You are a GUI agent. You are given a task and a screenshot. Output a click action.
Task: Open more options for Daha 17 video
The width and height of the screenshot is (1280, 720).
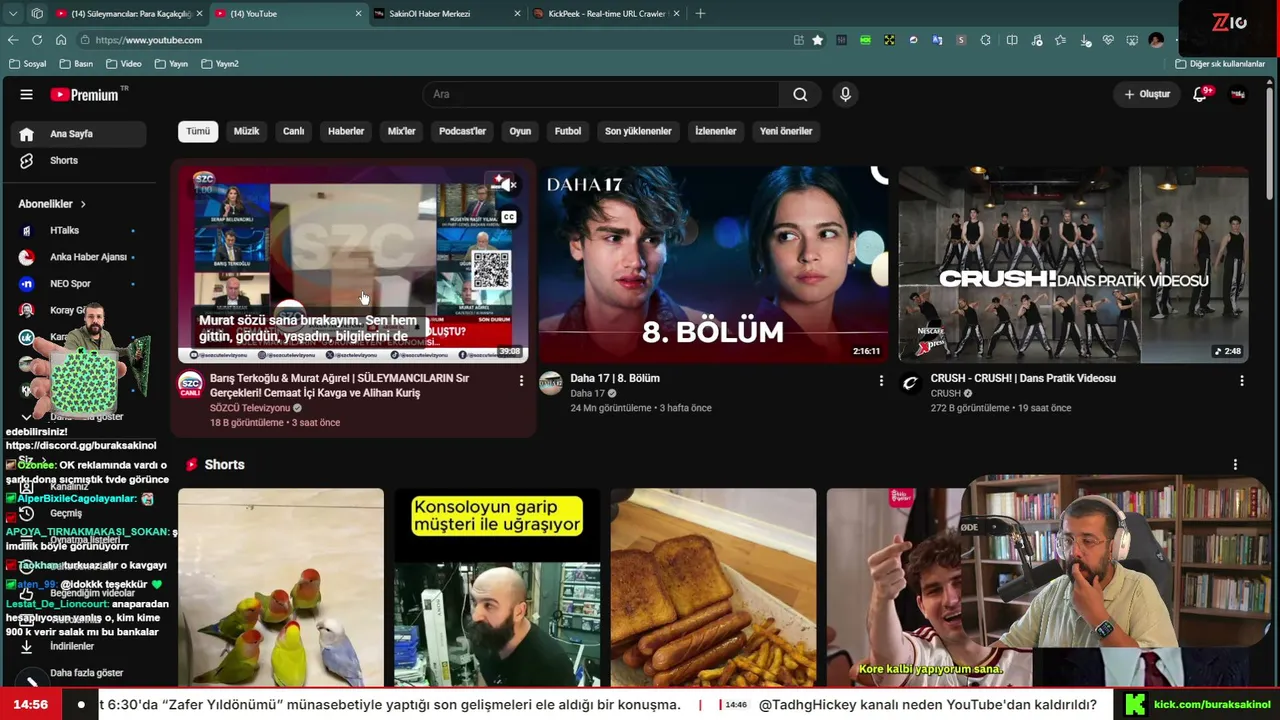point(881,381)
